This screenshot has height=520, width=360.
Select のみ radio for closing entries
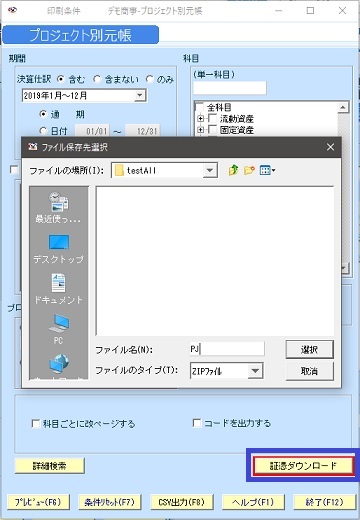coord(150,79)
